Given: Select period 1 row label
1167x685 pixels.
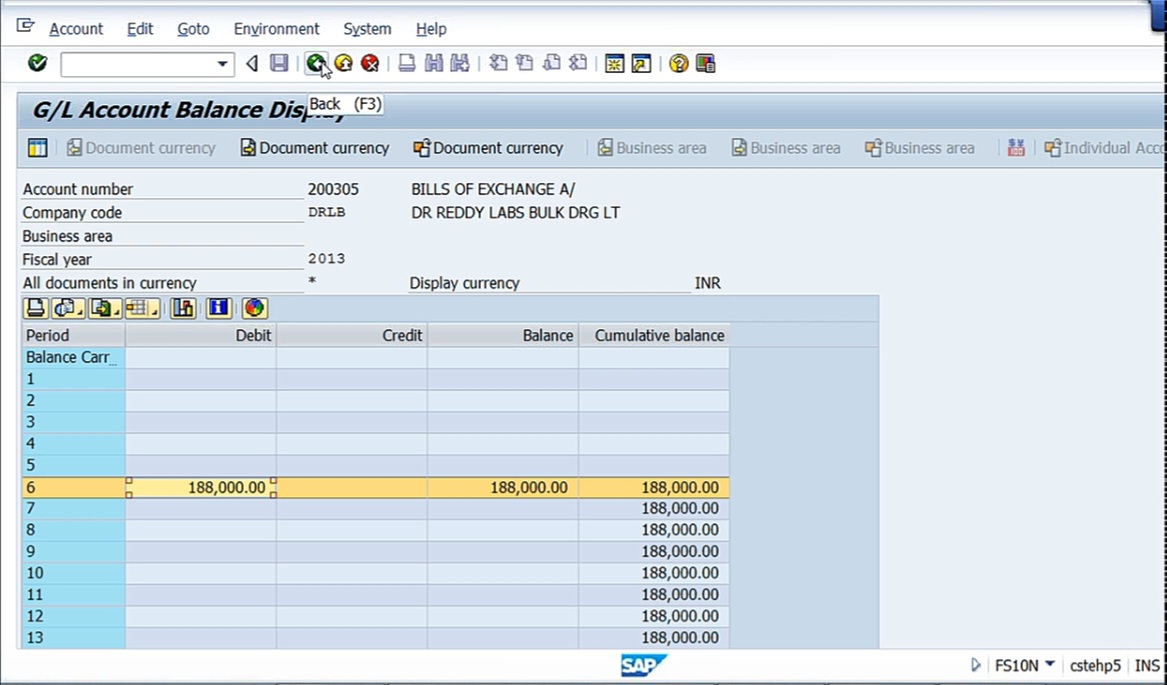Looking at the screenshot, I should 74,379.
